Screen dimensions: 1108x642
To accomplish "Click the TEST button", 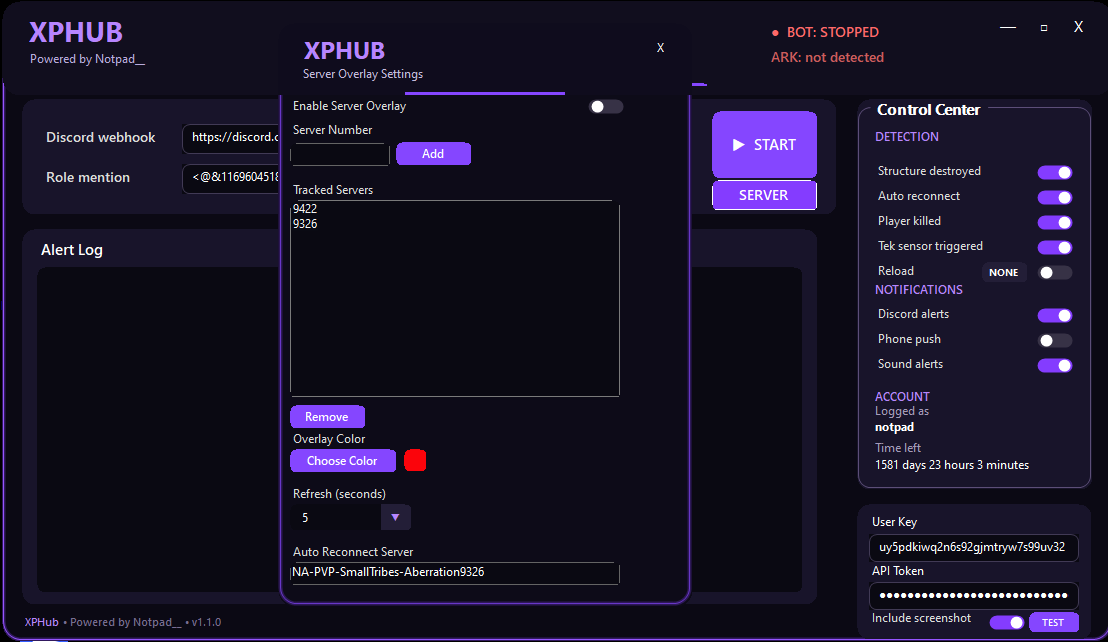I will point(1053,622).
